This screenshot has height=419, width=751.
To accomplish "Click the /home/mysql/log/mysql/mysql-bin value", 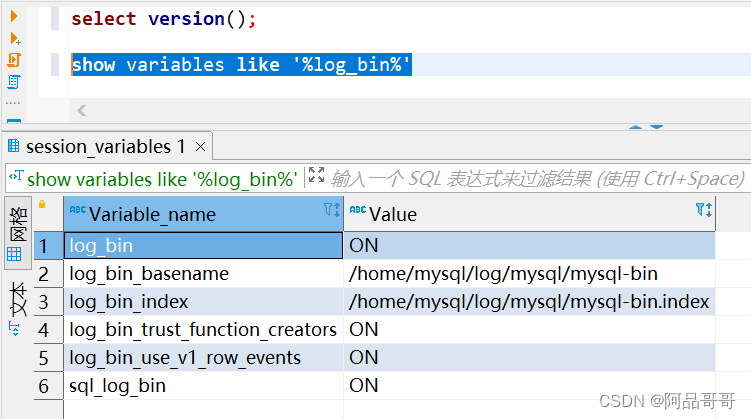I will 529,274.
